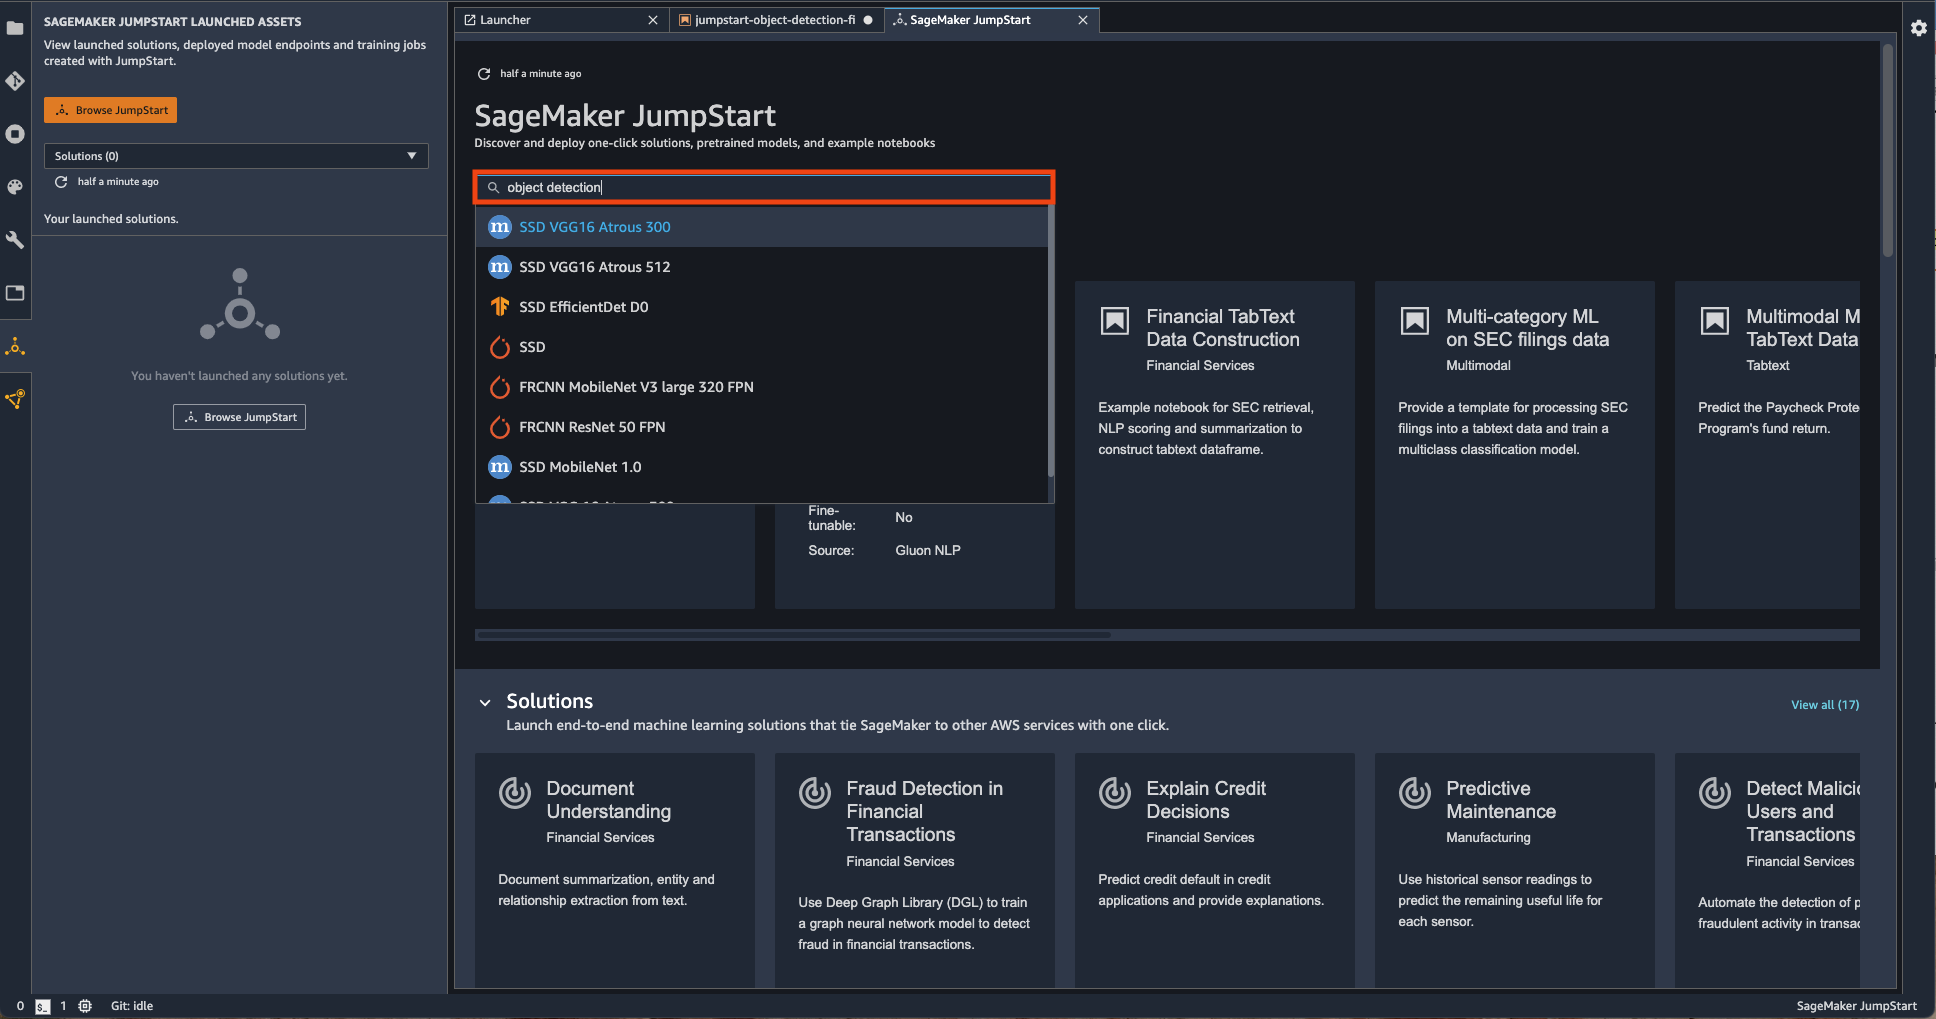This screenshot has height=1019, width=1936.
Task: Click the Gluon NLP source value
Action: point(928,551)
